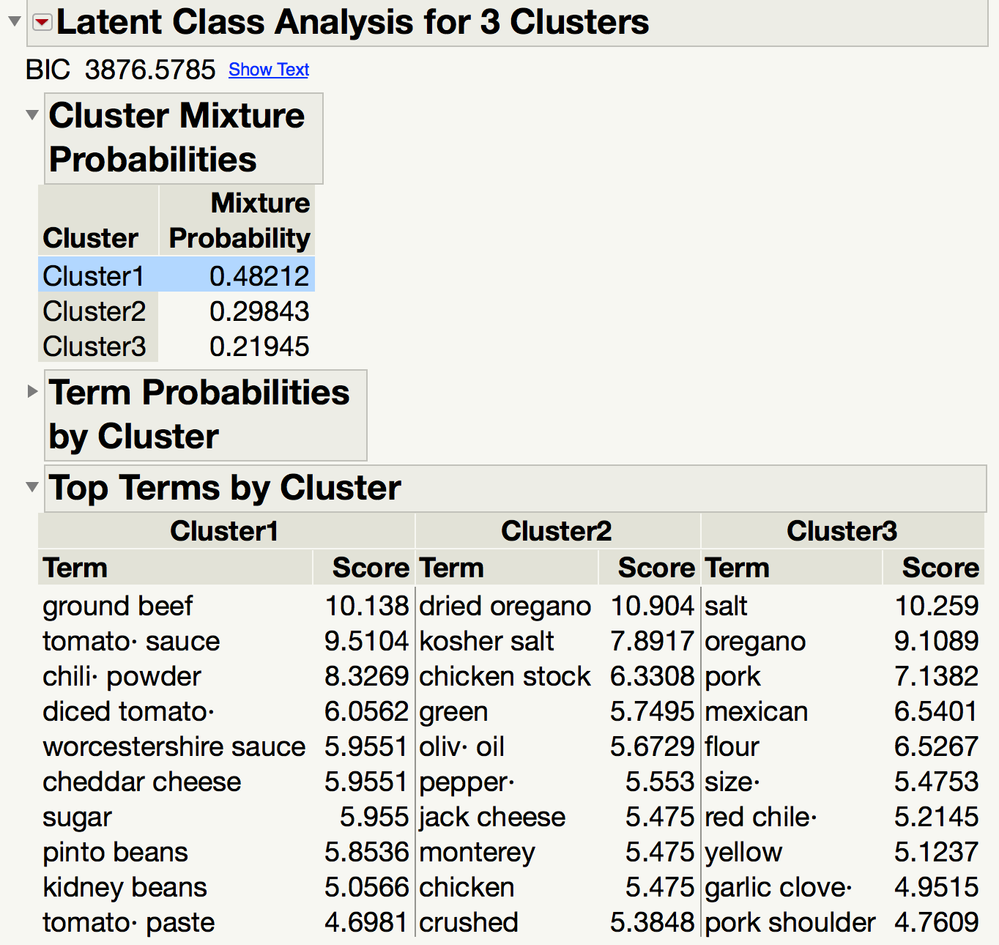Select the Cluster2 row in mixture table
Viewport: 999px width, 945px height.
pos(176,311)
